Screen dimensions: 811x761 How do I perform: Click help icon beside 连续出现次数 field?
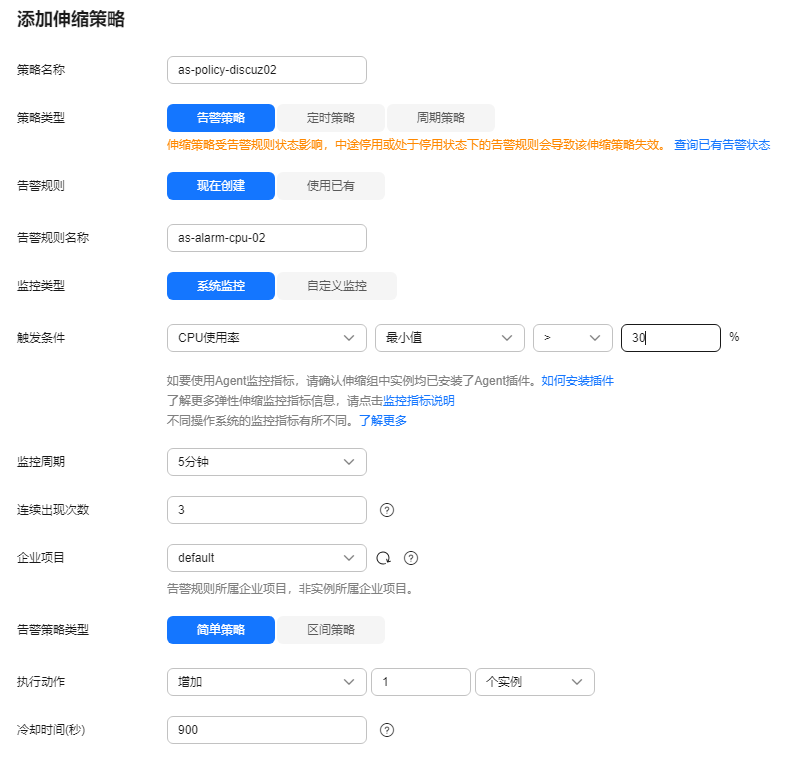click(x=386, y=510)
